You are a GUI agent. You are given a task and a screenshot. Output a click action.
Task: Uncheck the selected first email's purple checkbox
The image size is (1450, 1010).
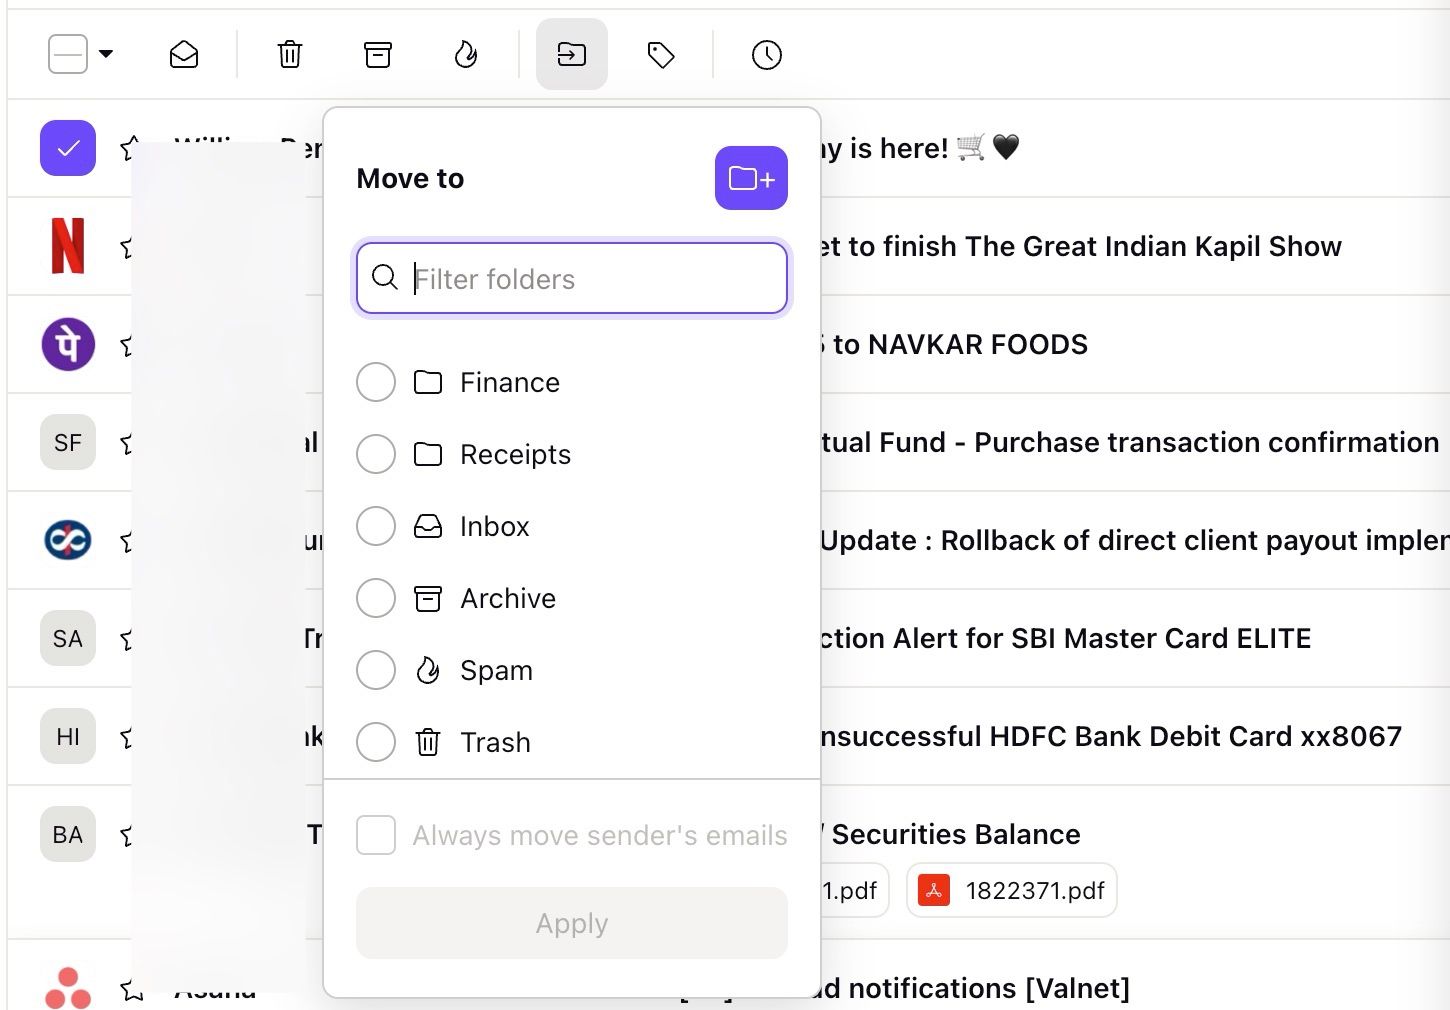click(x=68, y=148)
